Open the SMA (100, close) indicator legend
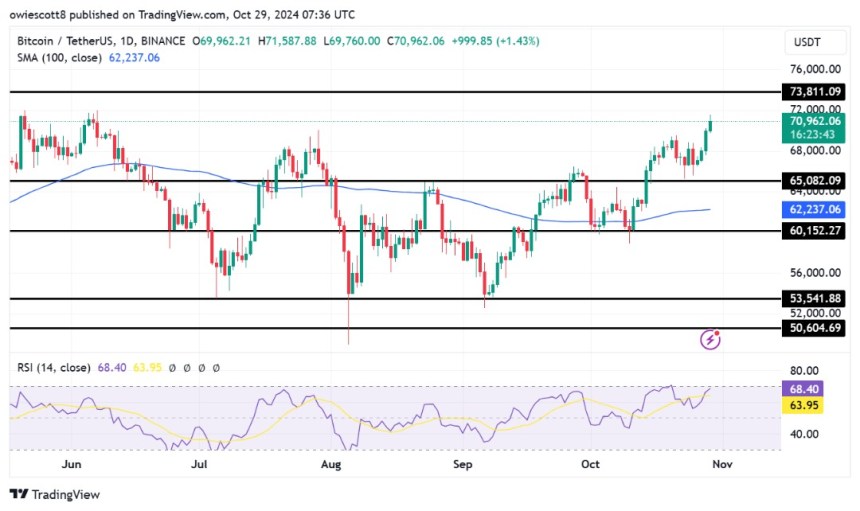 [x=59, y=58]
